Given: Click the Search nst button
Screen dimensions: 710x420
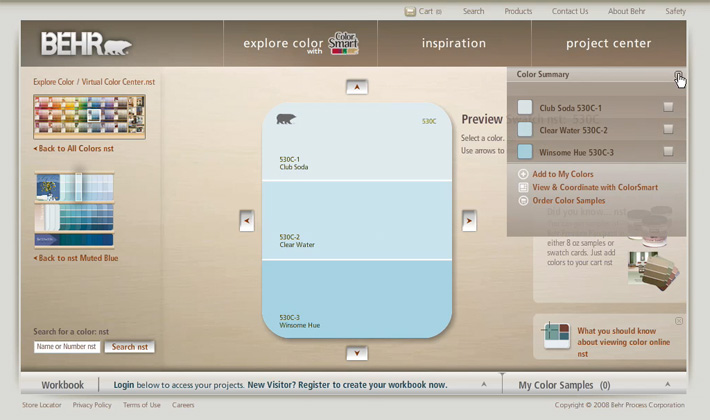Looking at the screenshot, I should tap(130, 347).
